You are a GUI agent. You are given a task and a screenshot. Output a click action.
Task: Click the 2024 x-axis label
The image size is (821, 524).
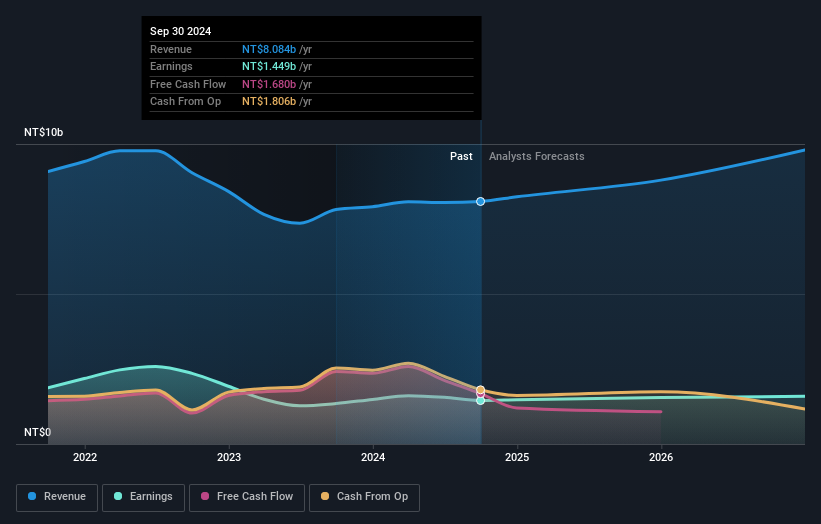pyautogui.click(x=373, y=458)
